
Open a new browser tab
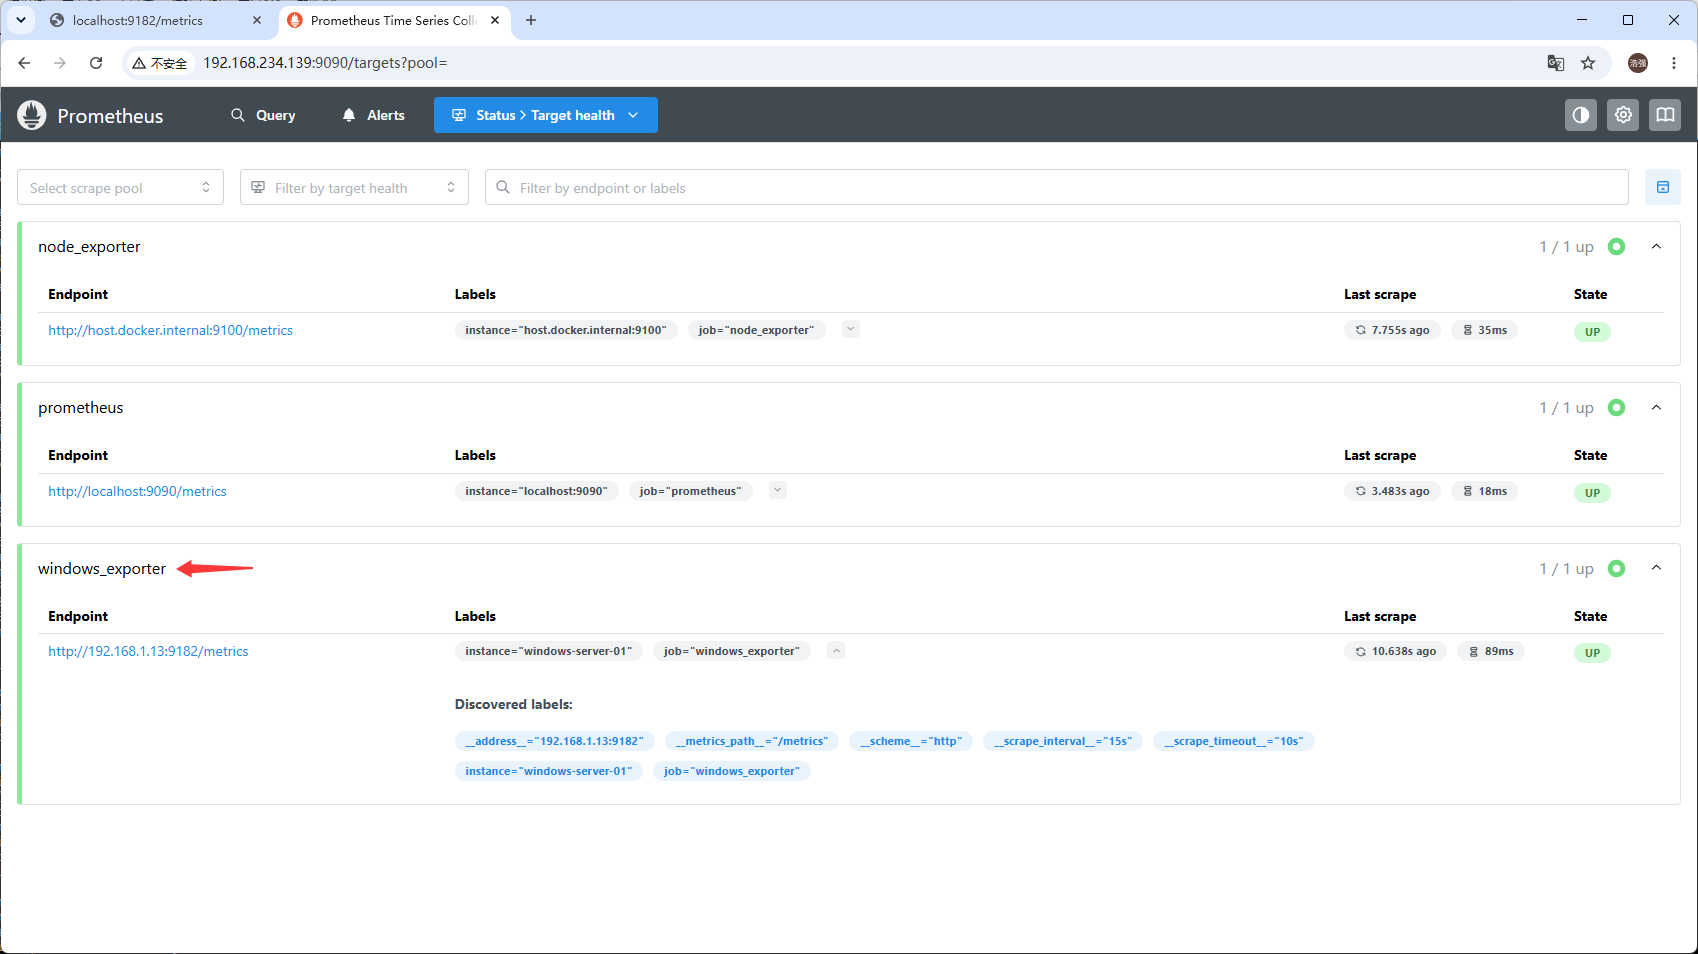[x=531, y=20]
